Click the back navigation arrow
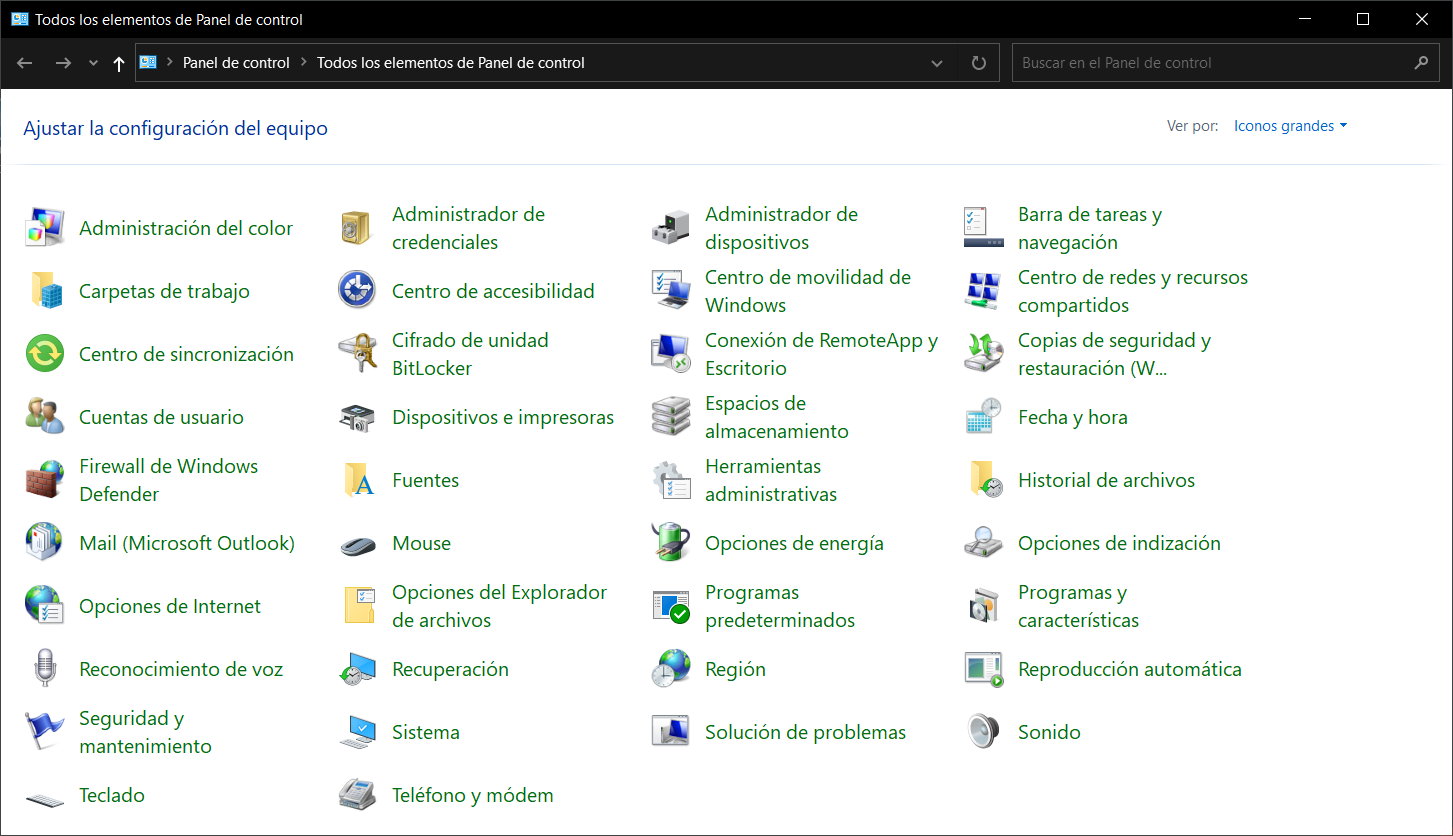This screenshot has height=836, width=1453. point(24,62)
